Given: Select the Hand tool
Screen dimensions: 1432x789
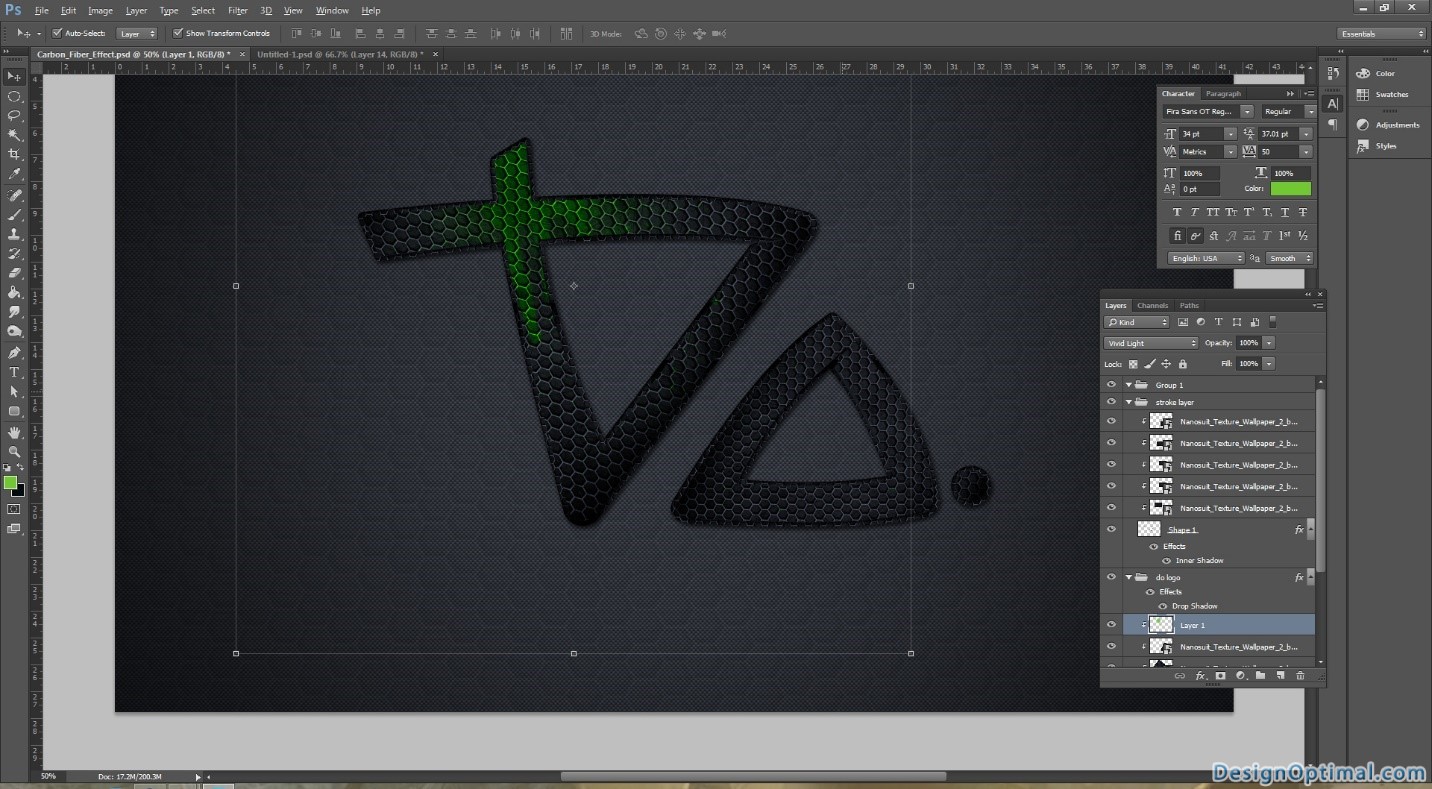Looking at the screenshot, I should (x=14, y=432).
